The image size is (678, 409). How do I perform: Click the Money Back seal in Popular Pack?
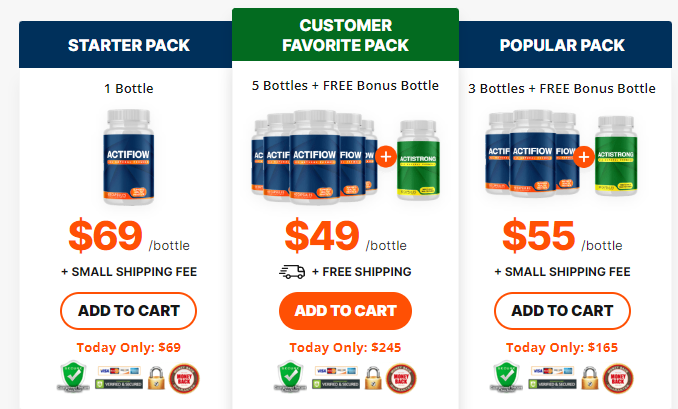618,377
